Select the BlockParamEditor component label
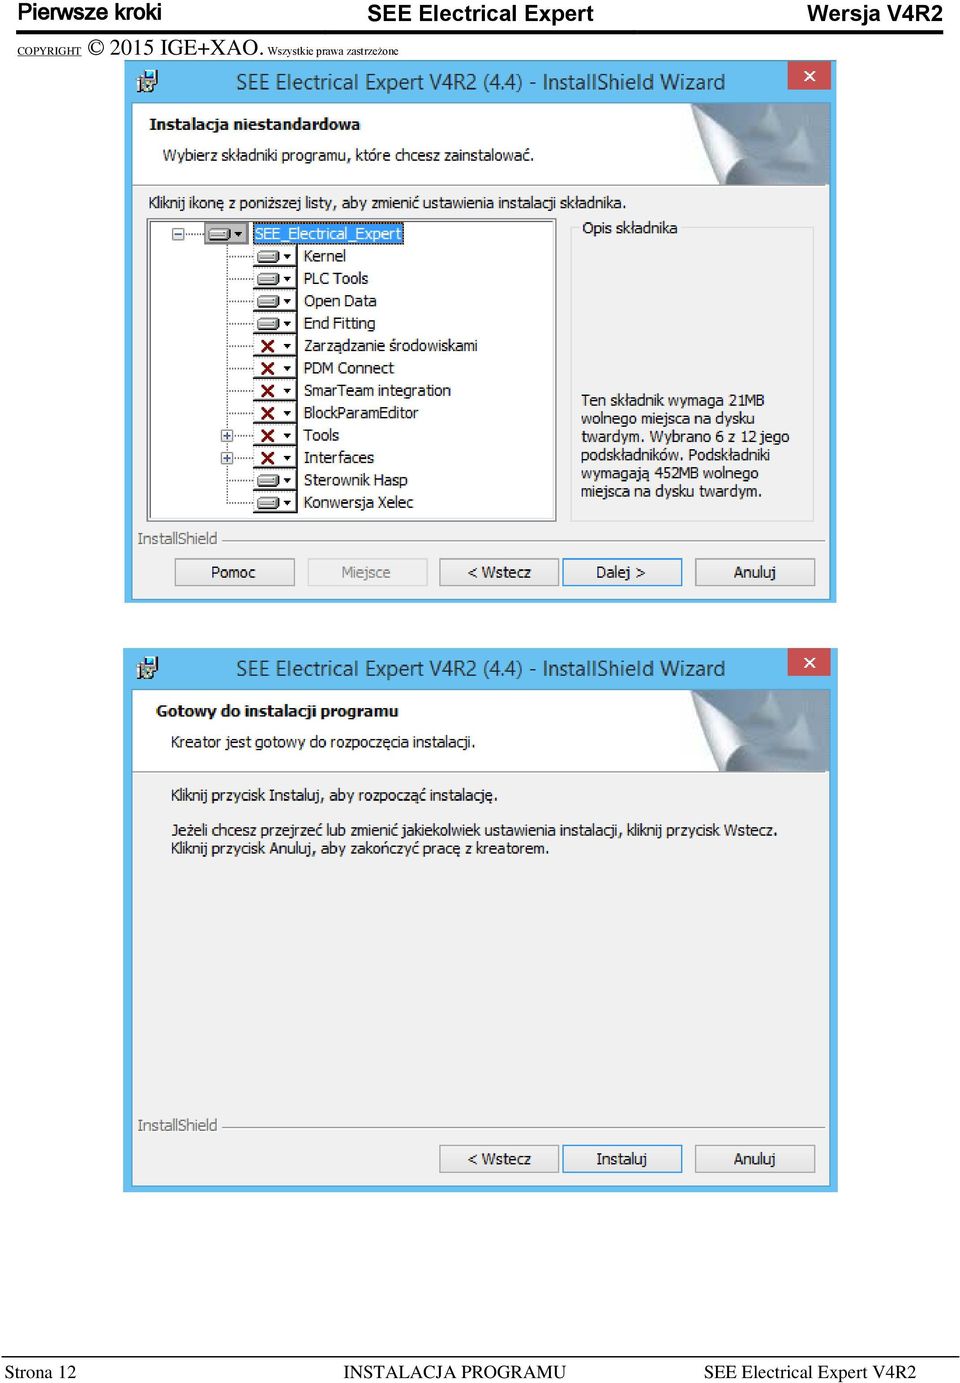This screenshot has width=960, height=1383. coord(361,413)
